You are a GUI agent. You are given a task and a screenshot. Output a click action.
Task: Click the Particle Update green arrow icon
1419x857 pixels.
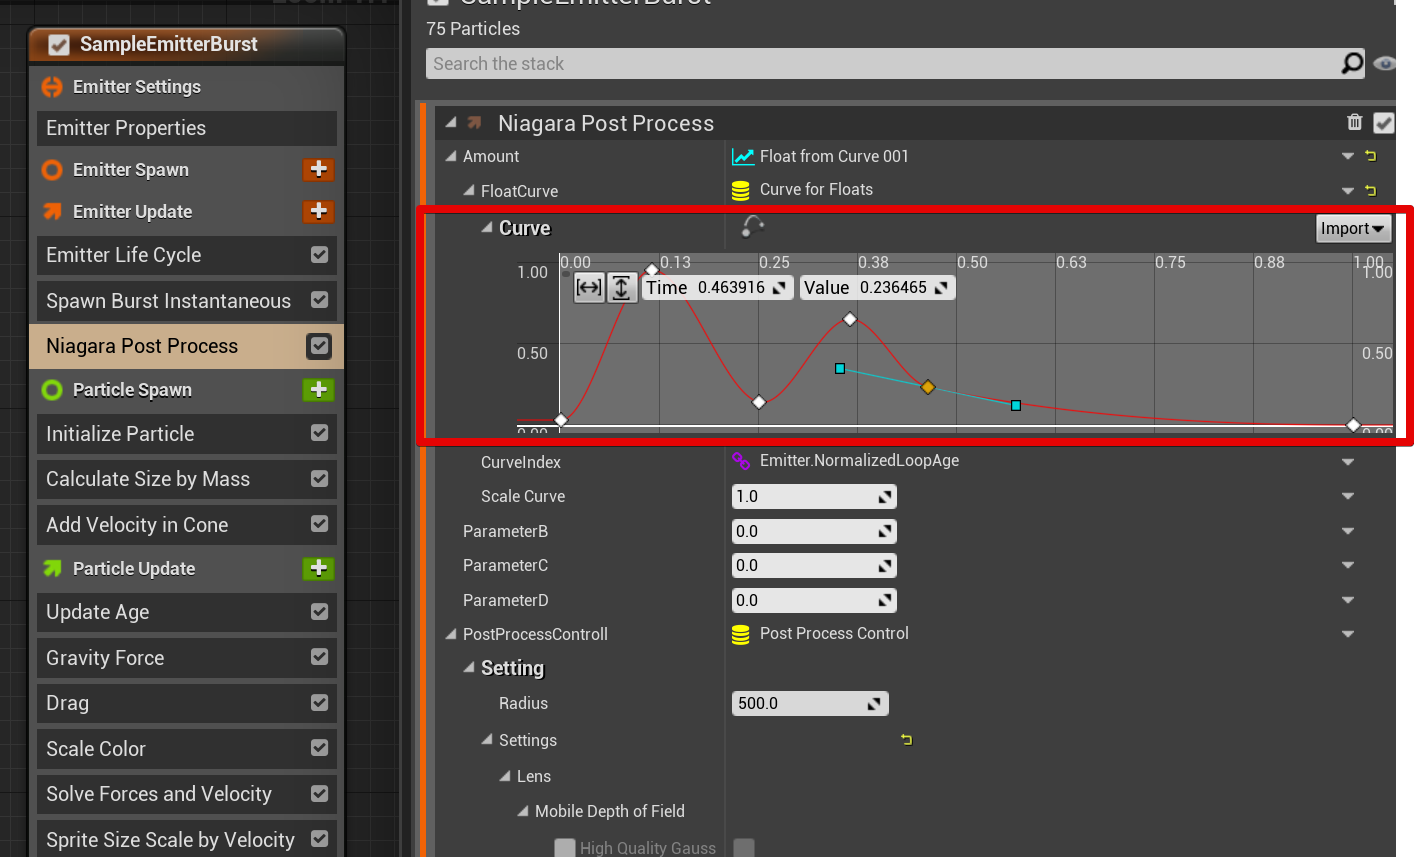[52, 568]
